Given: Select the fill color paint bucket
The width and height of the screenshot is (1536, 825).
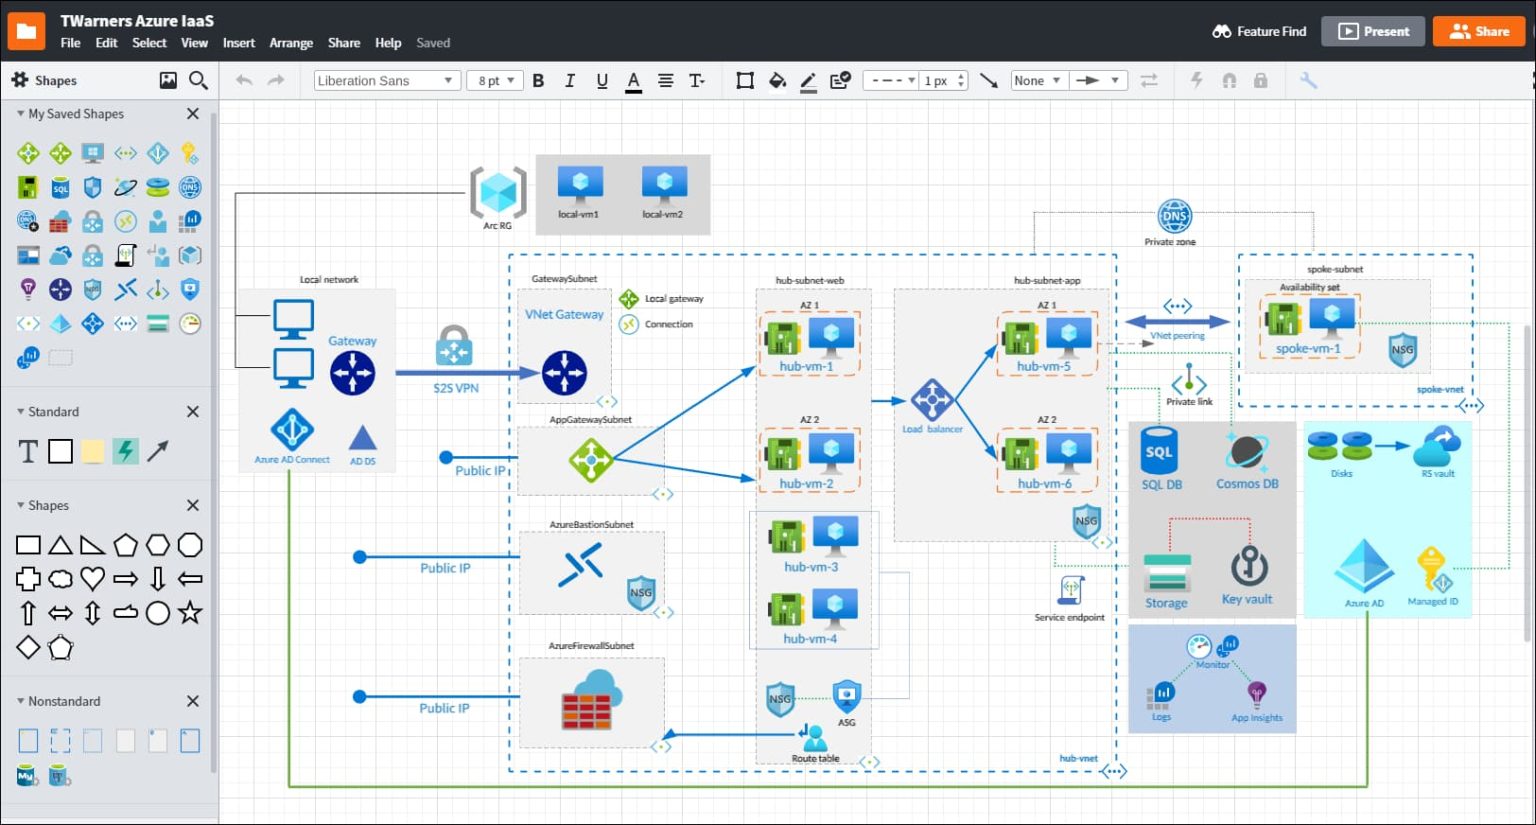Looking at the screenshot, I should (x=777, y=80).
